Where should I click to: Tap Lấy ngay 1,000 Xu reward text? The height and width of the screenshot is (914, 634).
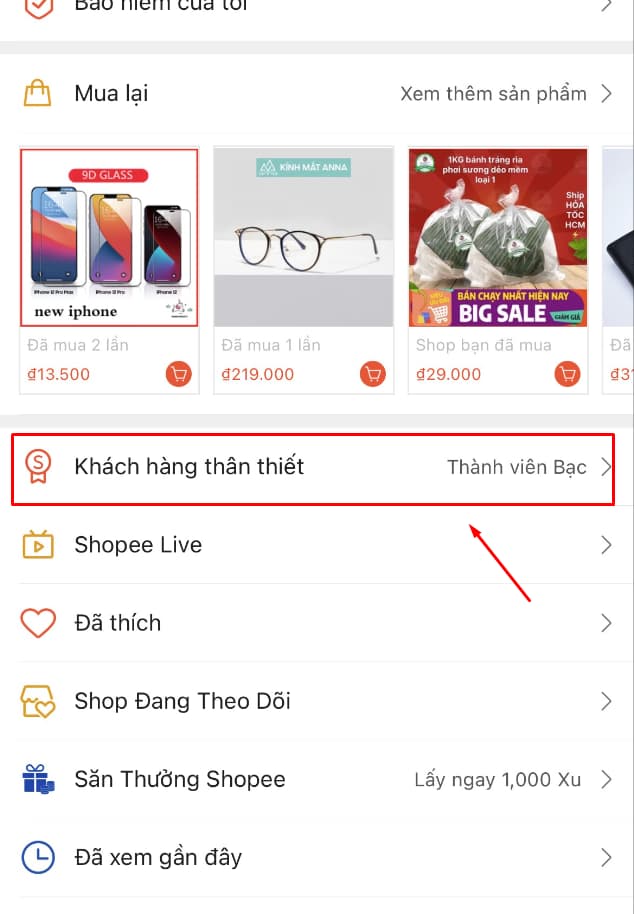pyautogui.click(x=498, y=780)
